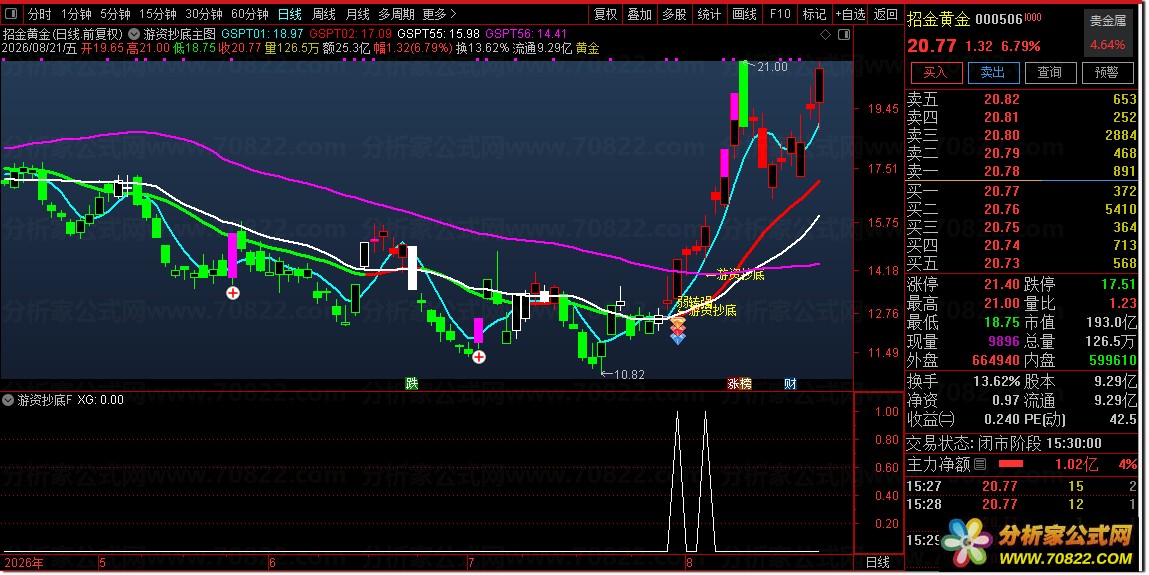The image size is (1149, 575).
Task: Click the stacked diamond signal icon under 游资抄底
Action: [x=678, y=330]
